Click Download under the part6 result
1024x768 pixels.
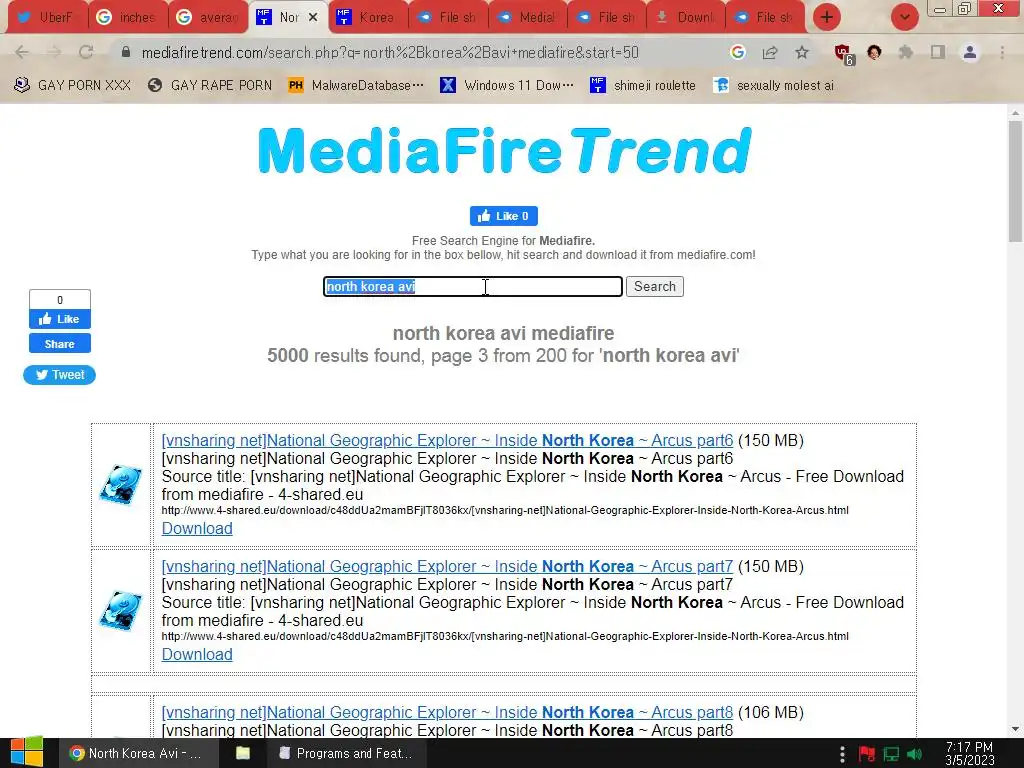click(197, 528)
